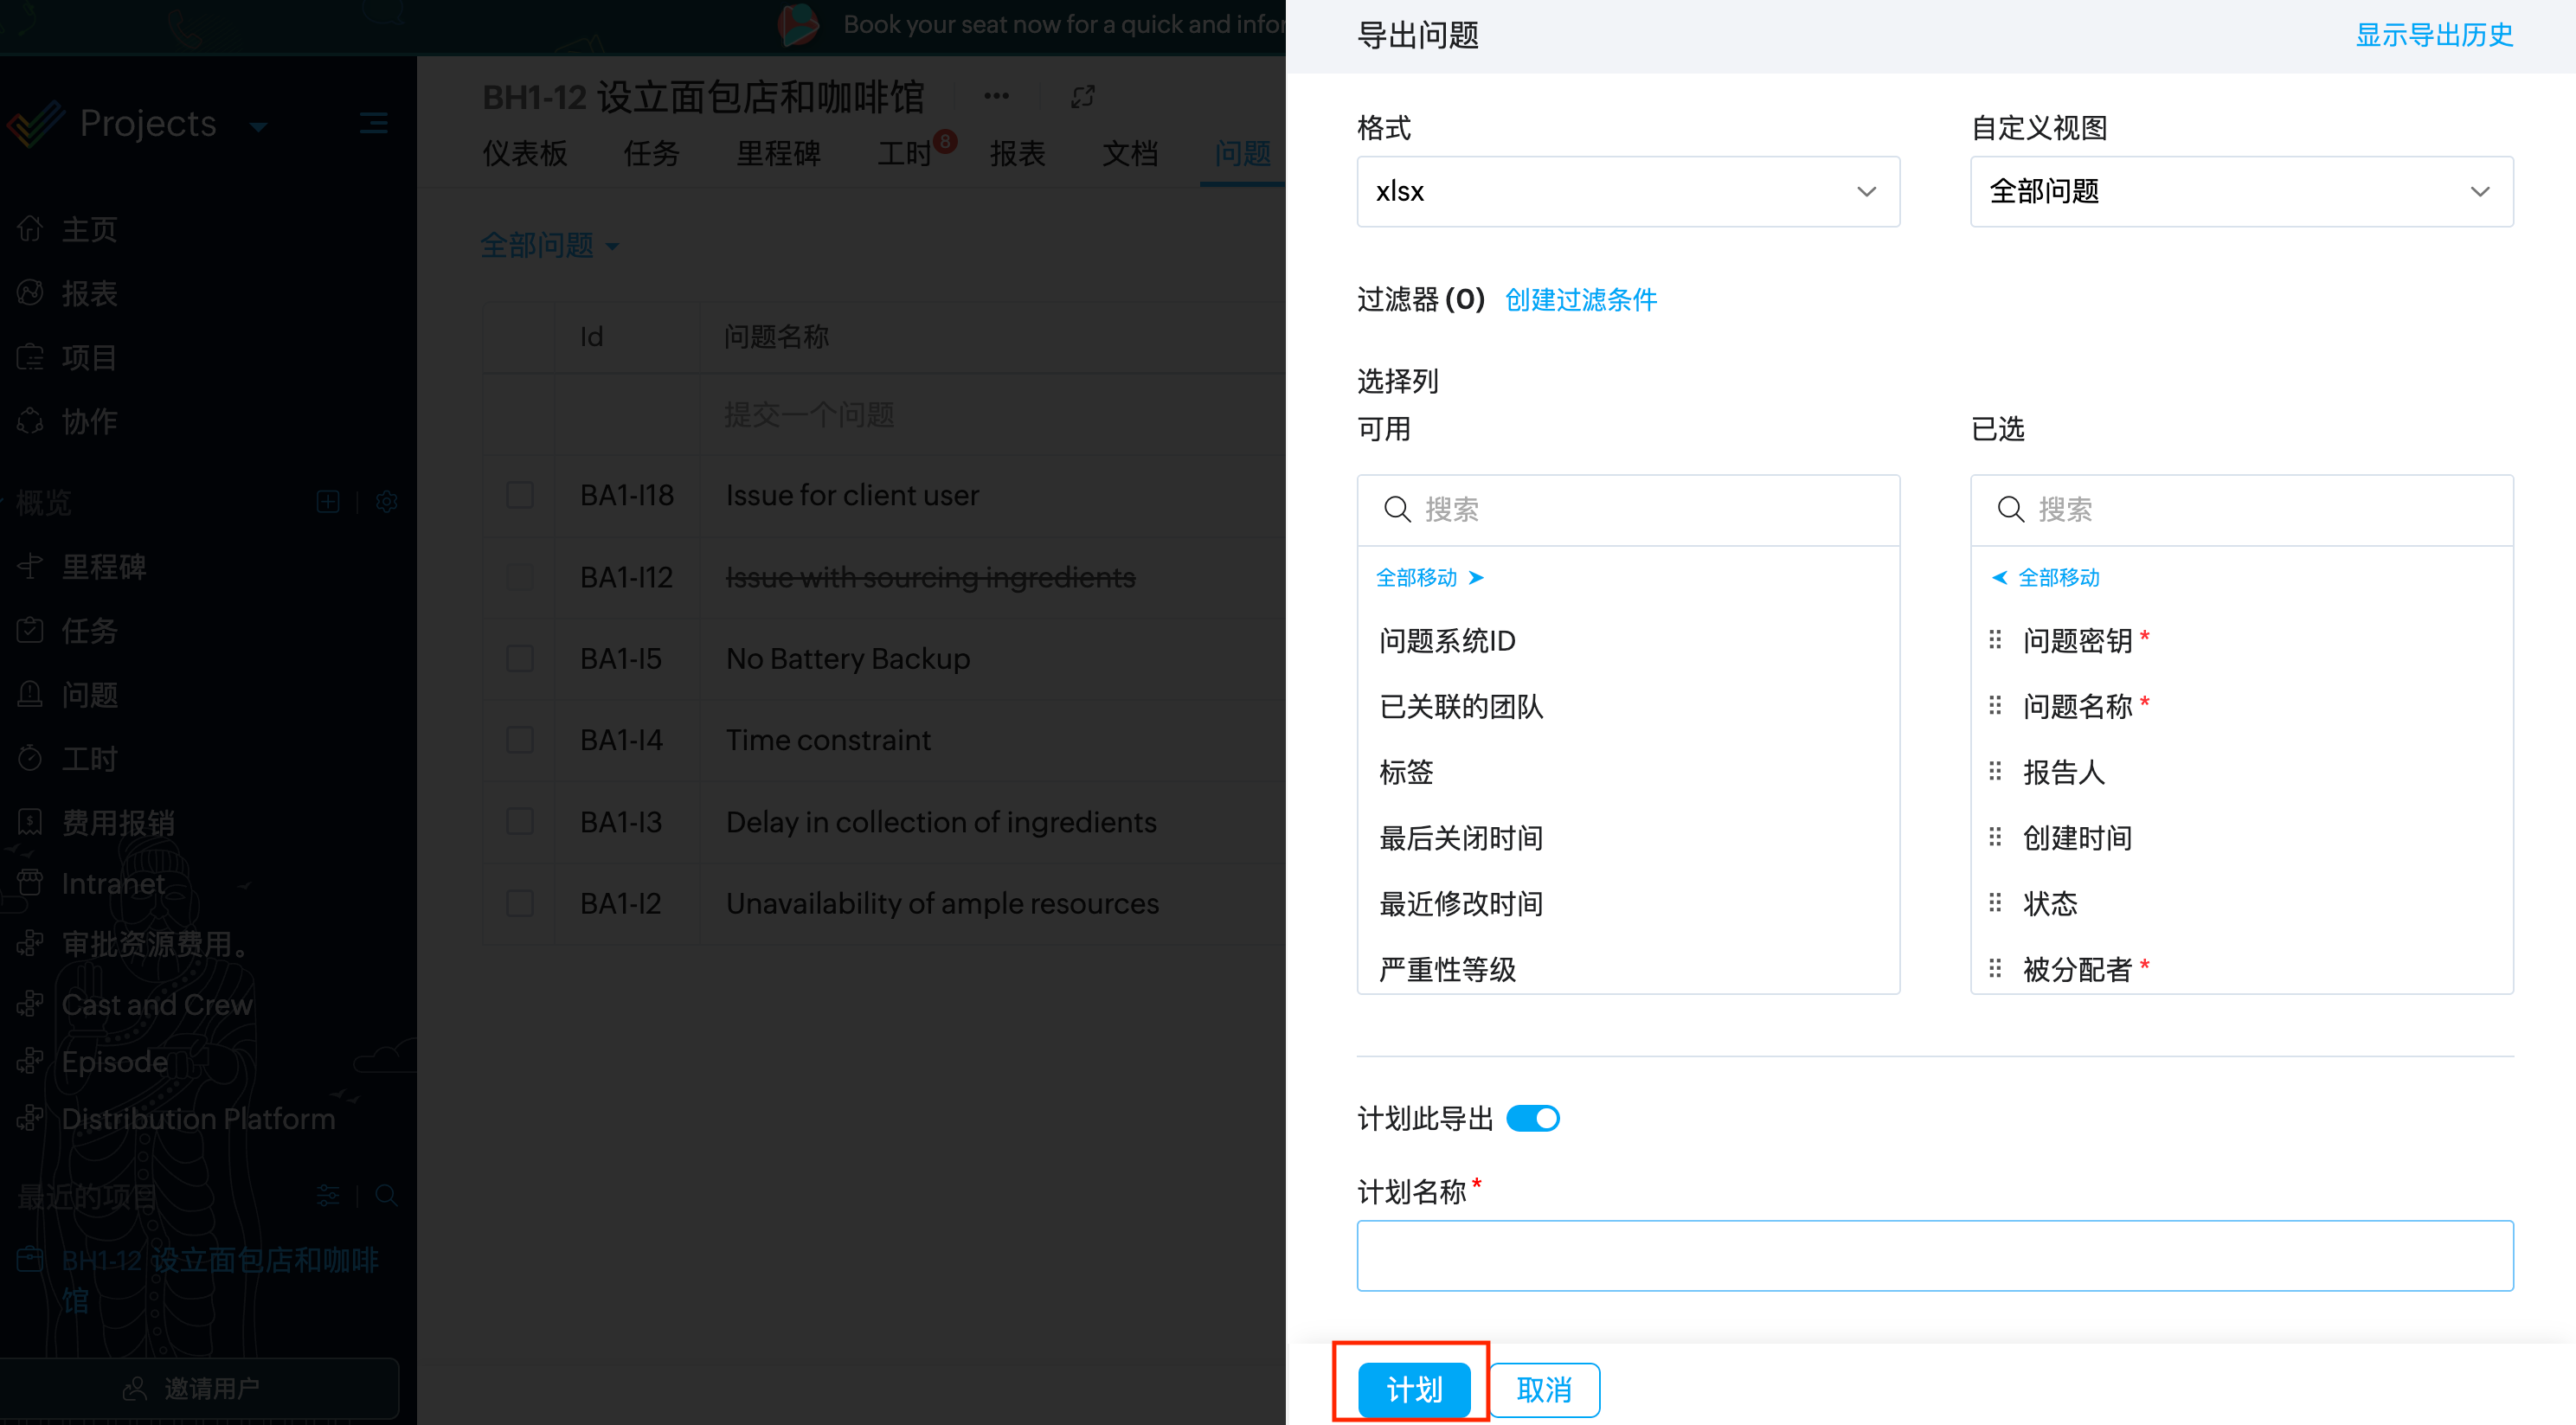Open 显示导出历史 link
2576x1425 pixels.
pos(2433,35)
